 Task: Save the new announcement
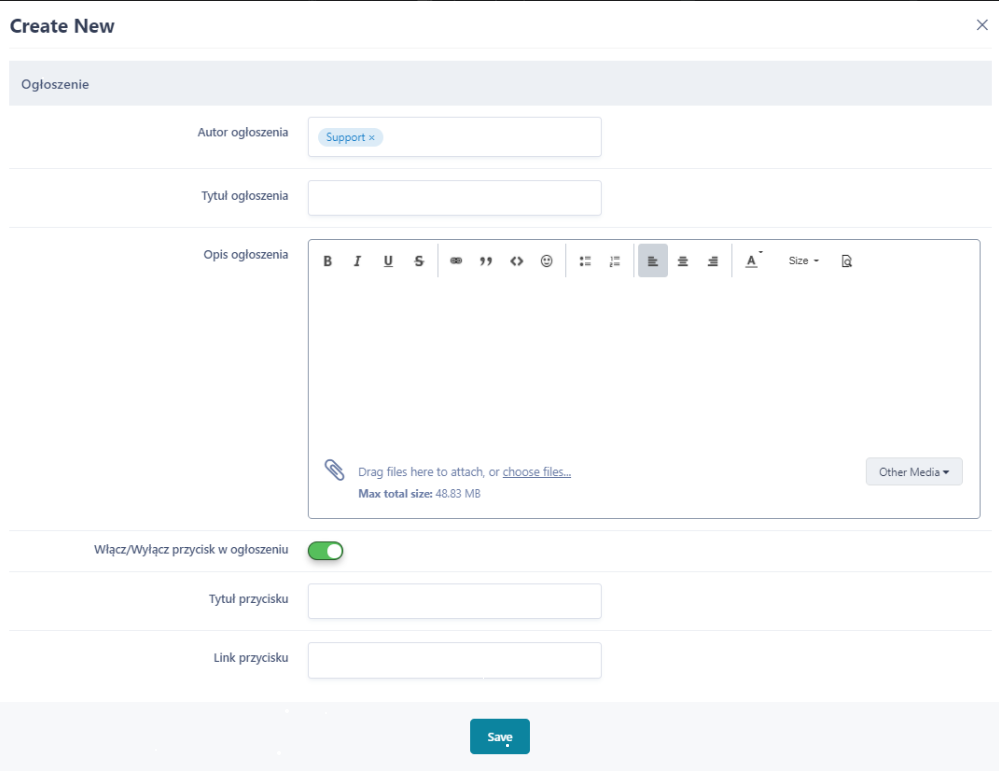[x=500, y=737]
